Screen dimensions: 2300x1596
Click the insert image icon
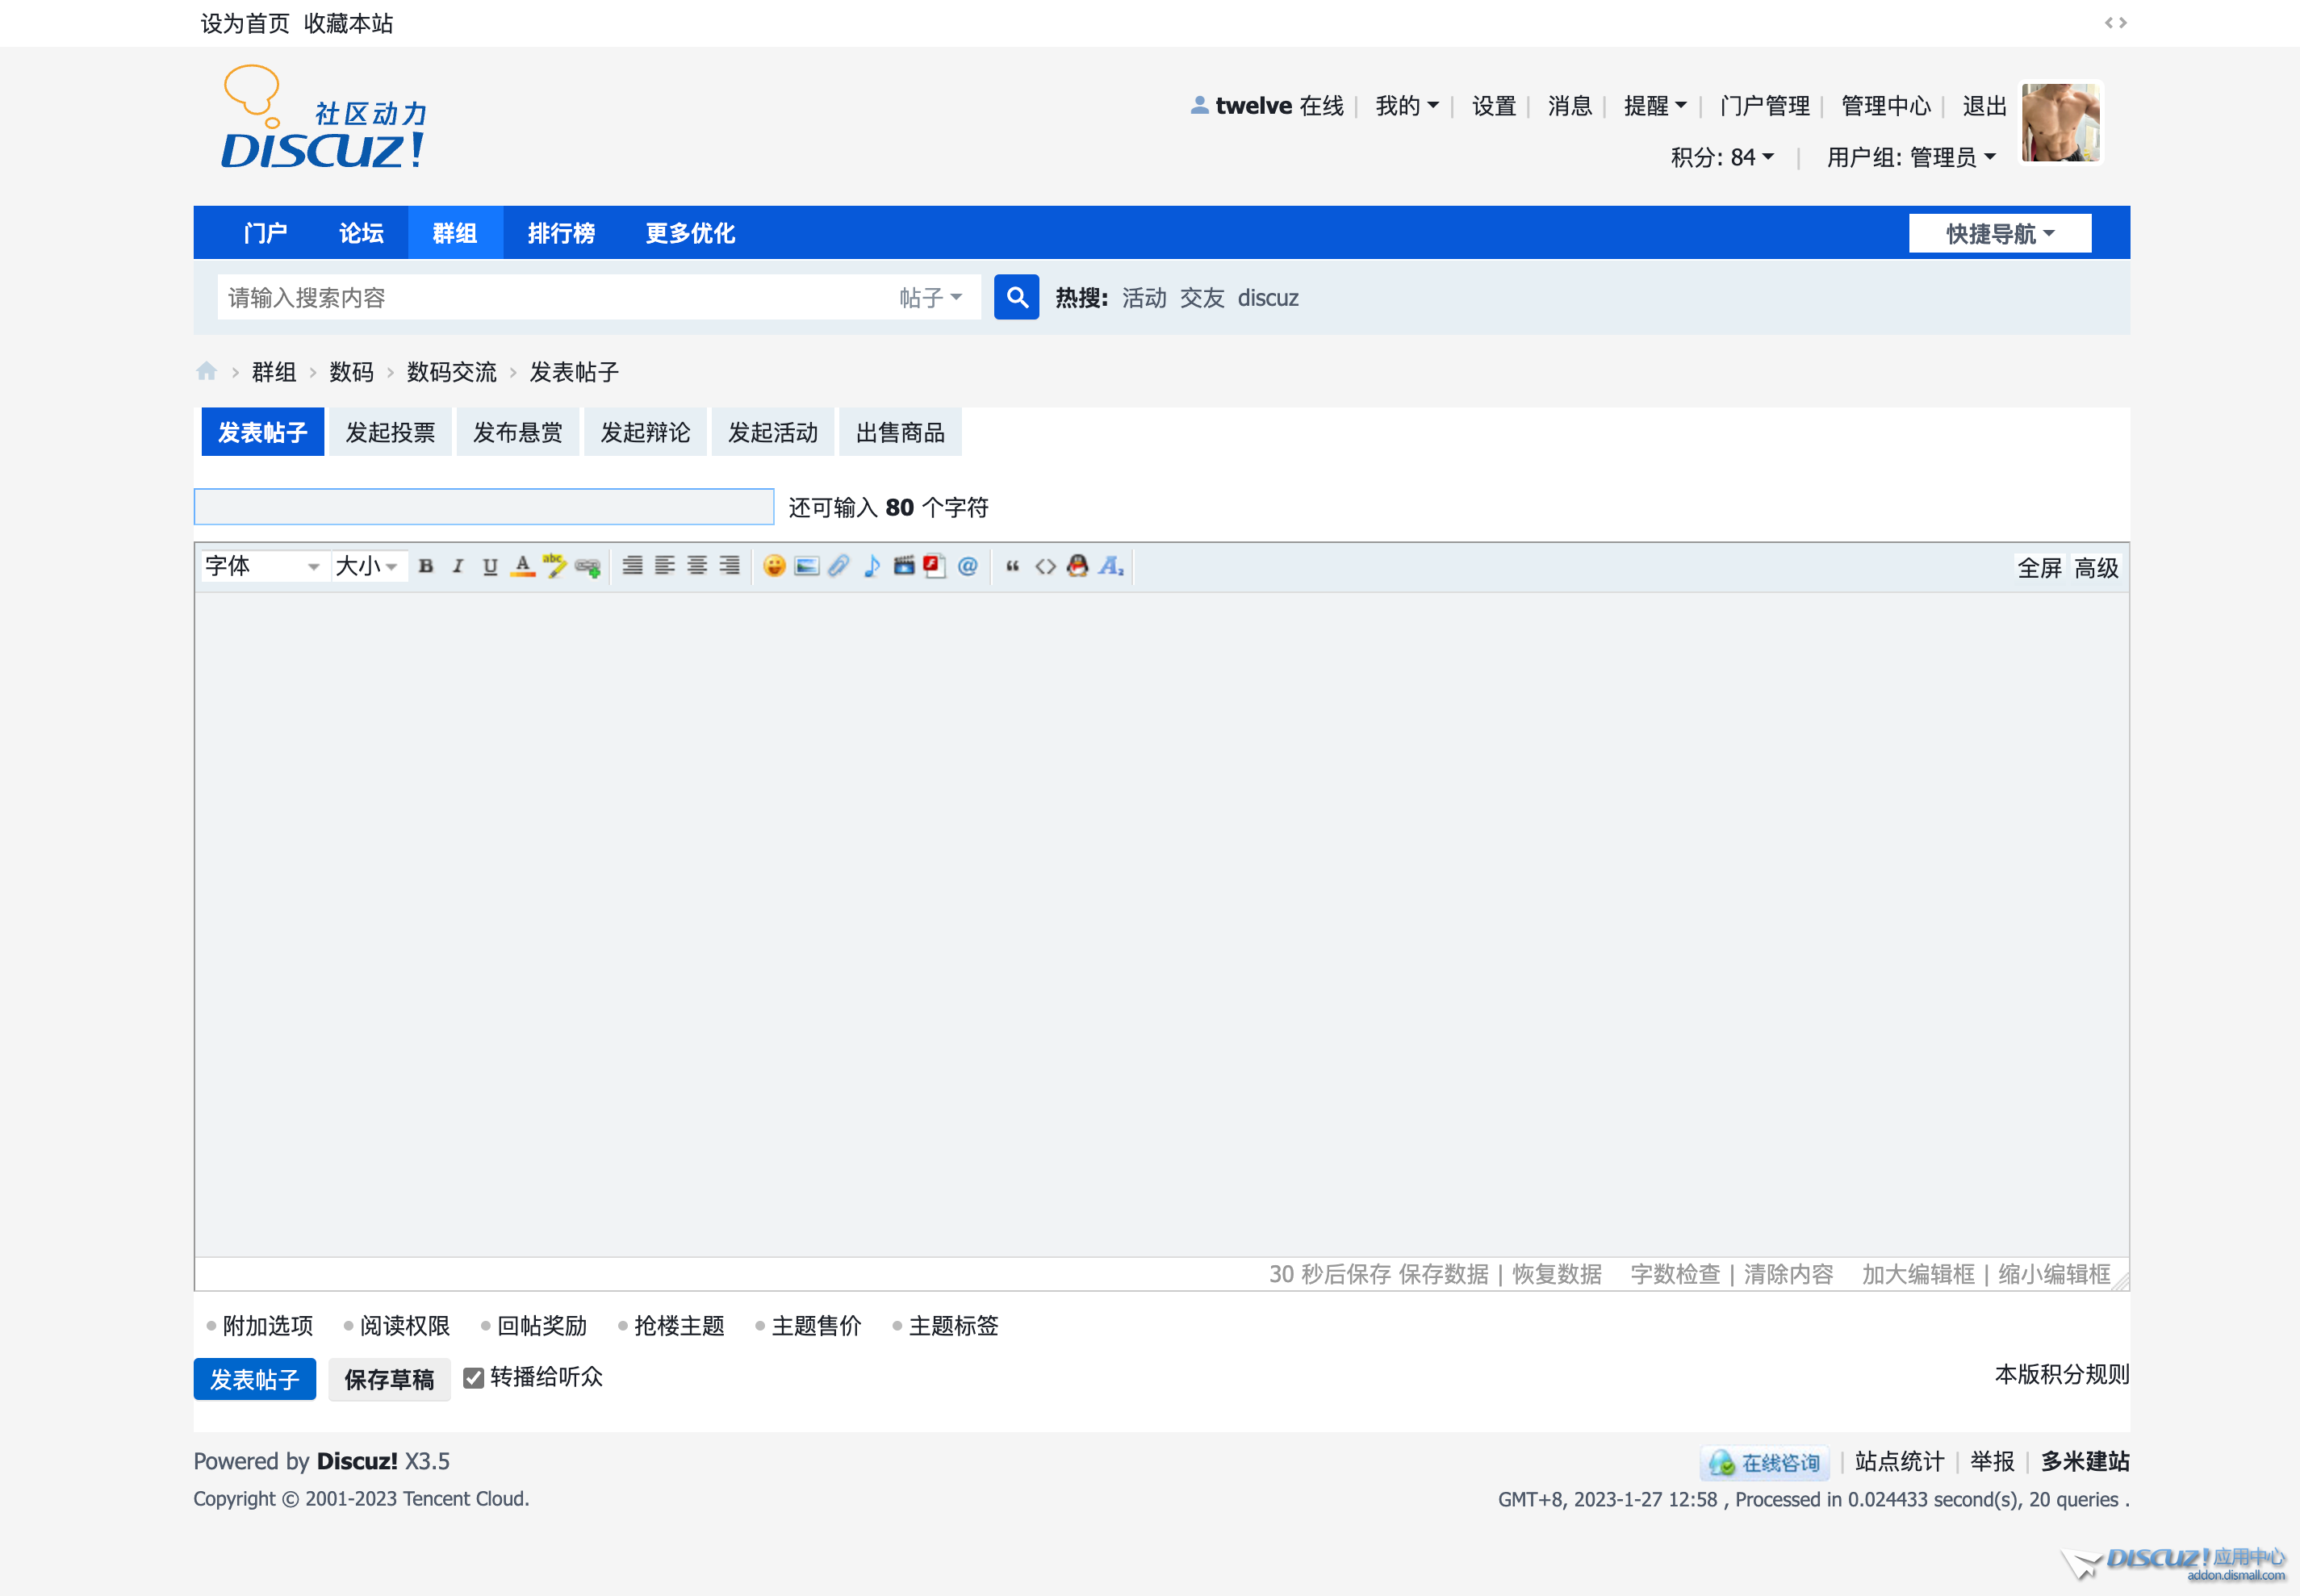coord(806,566)
